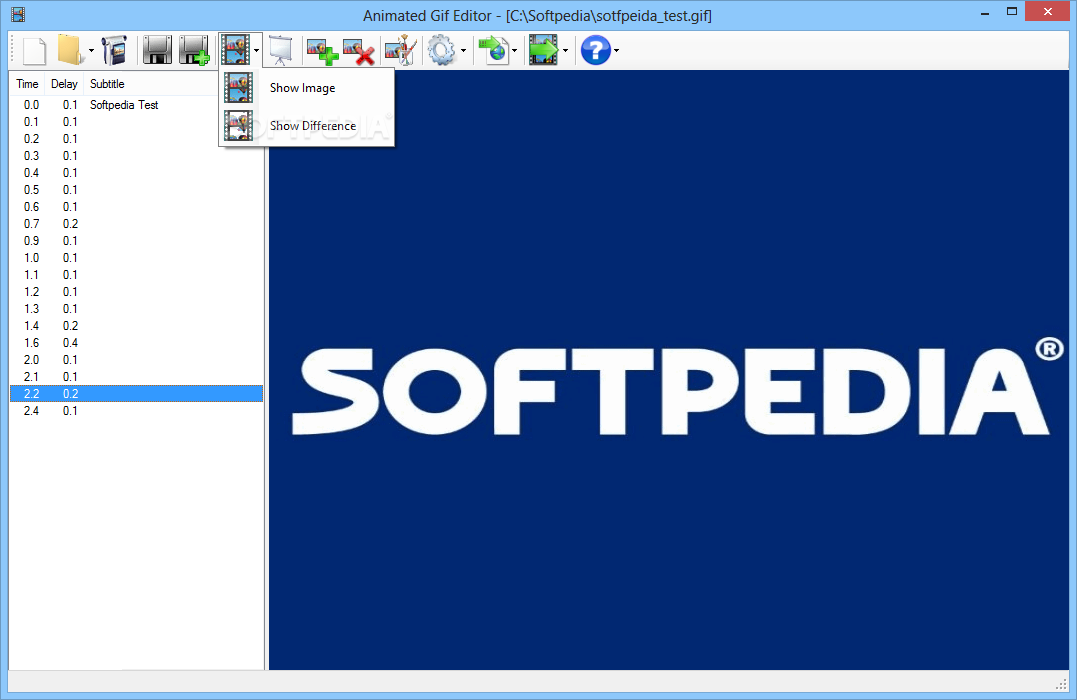Click the Time column header
The image size is (1077, 700).
click(27, 84)
